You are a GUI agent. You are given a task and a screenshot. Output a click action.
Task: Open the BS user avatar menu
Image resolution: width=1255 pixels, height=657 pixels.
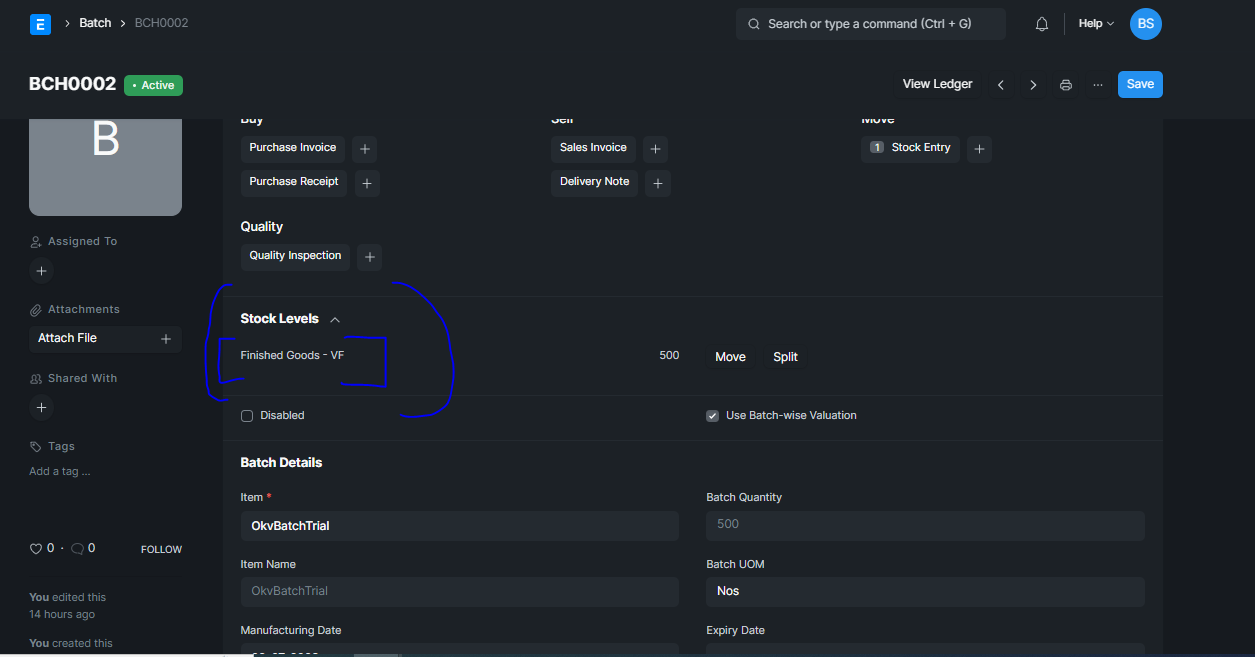[x=1146, y=24]
